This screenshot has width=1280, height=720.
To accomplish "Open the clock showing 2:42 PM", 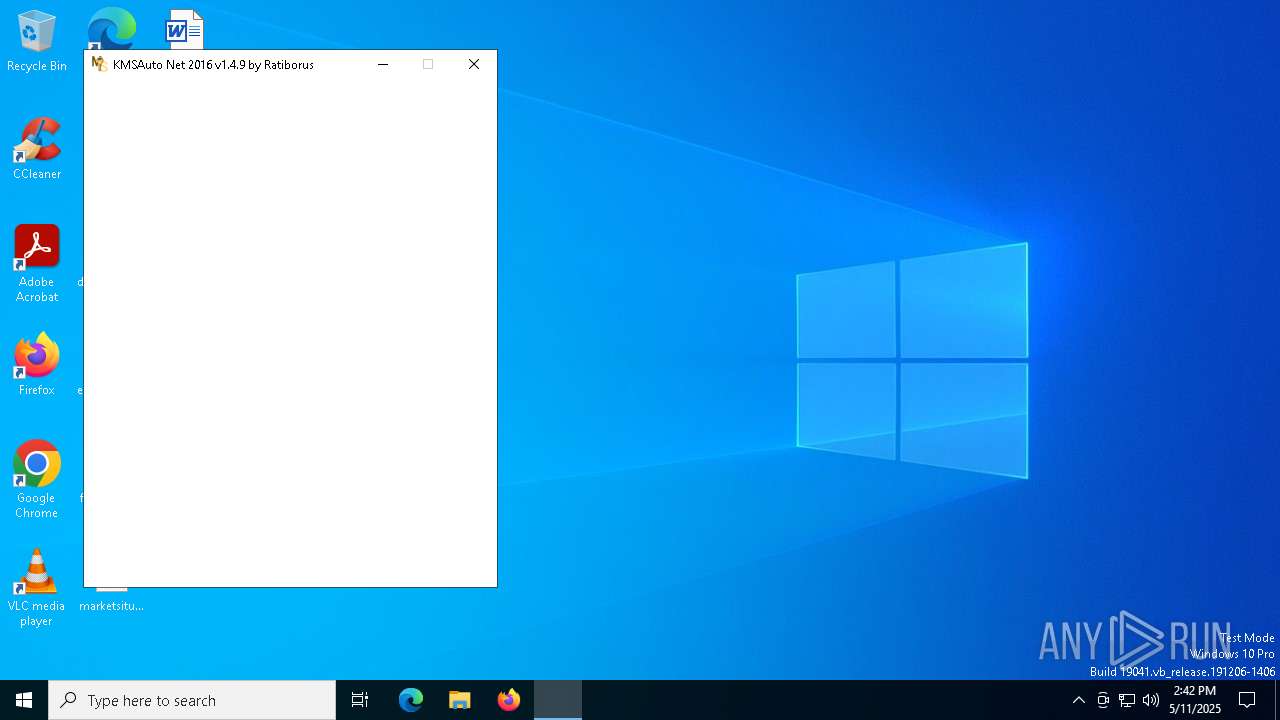I will (1195, 700).
